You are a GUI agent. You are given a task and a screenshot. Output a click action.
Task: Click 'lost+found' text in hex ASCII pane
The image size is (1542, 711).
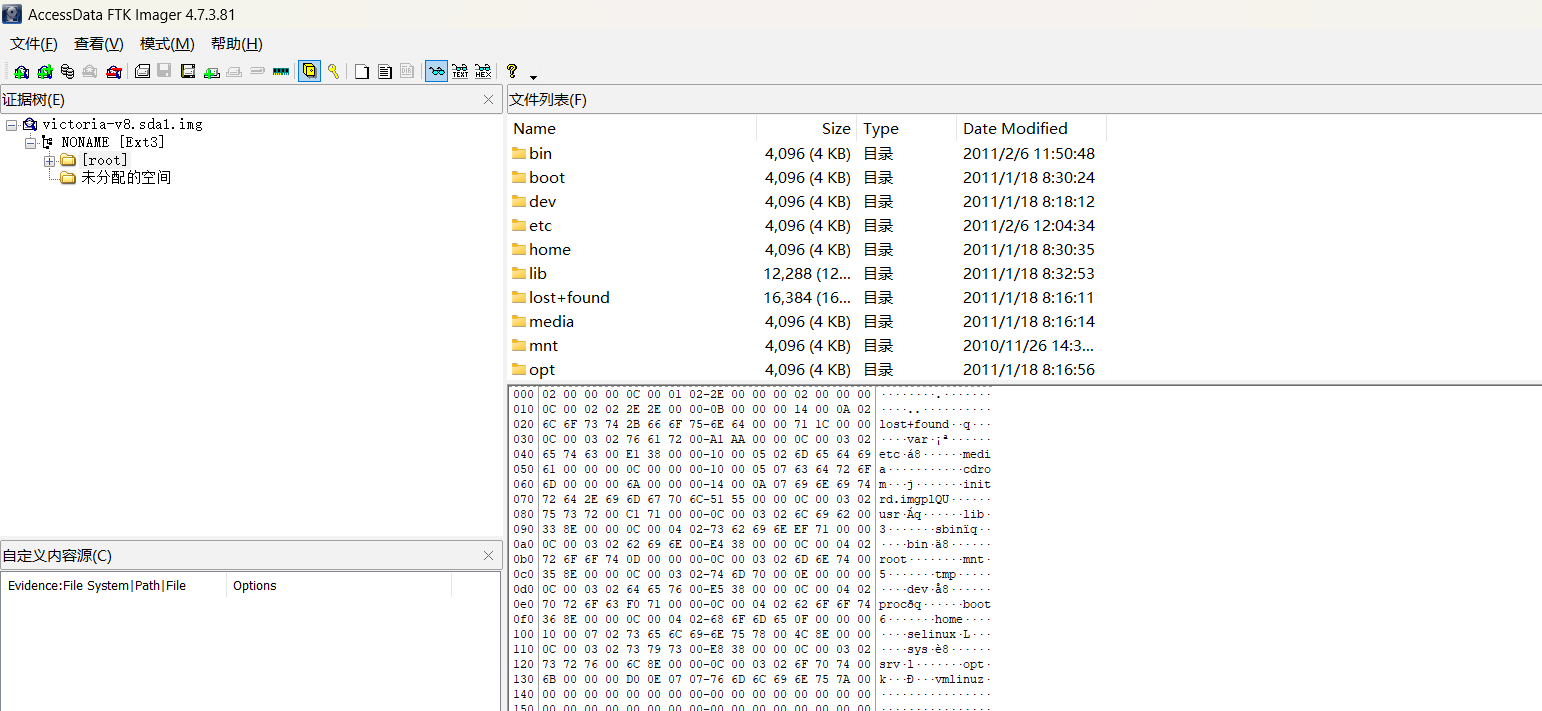pyautogui.click(x=914, y=424)
